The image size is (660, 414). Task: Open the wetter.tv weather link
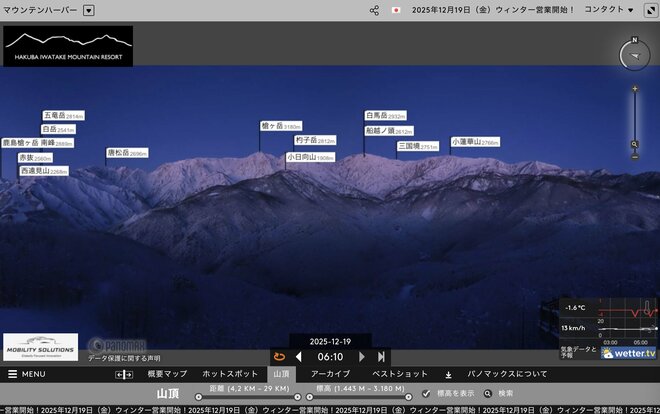(629, 353)
